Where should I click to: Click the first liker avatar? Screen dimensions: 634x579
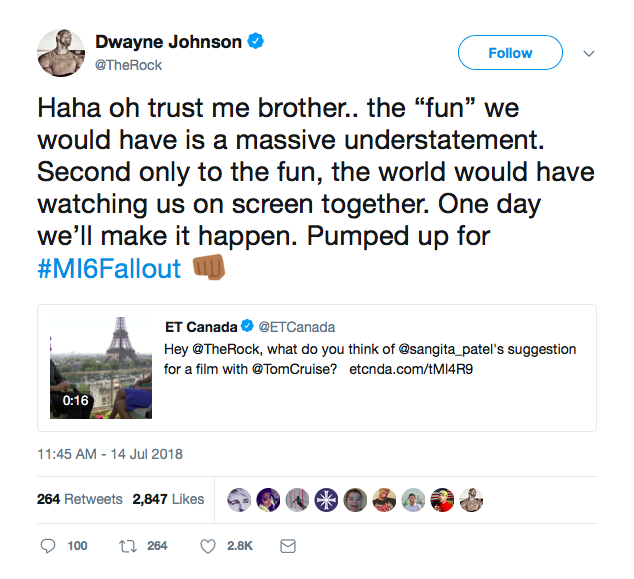[240, 499]
